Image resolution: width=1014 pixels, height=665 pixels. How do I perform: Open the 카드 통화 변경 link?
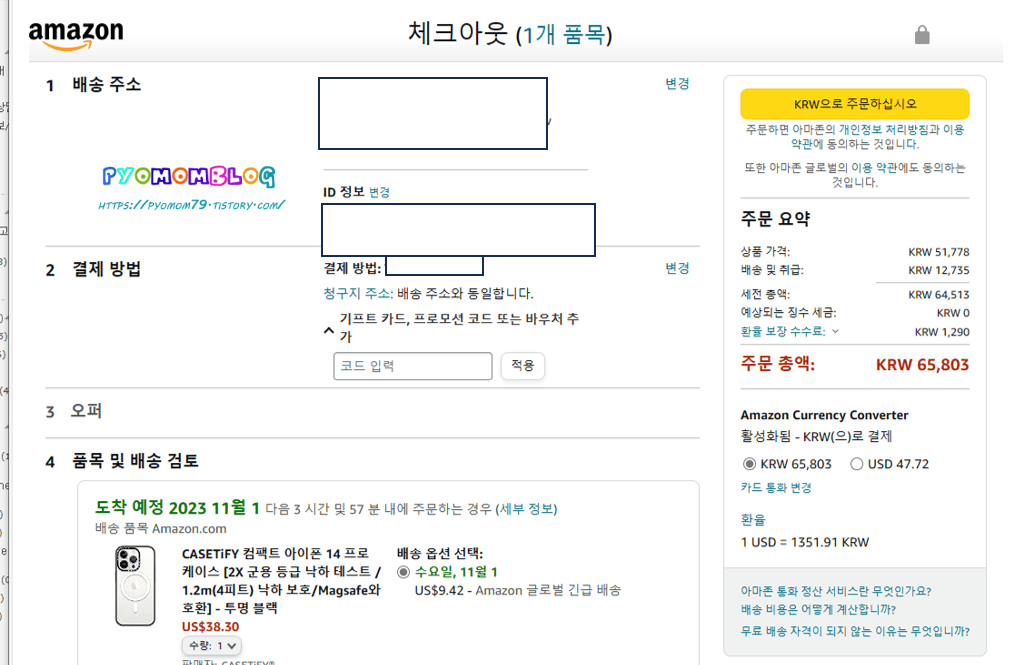tap(776, 488)
